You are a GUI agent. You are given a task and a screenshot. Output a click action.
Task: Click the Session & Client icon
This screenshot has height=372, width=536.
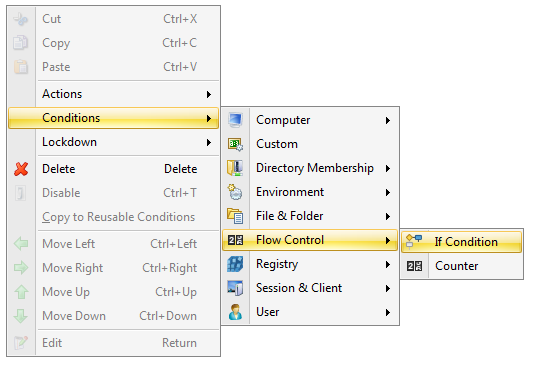click(235, 288)
